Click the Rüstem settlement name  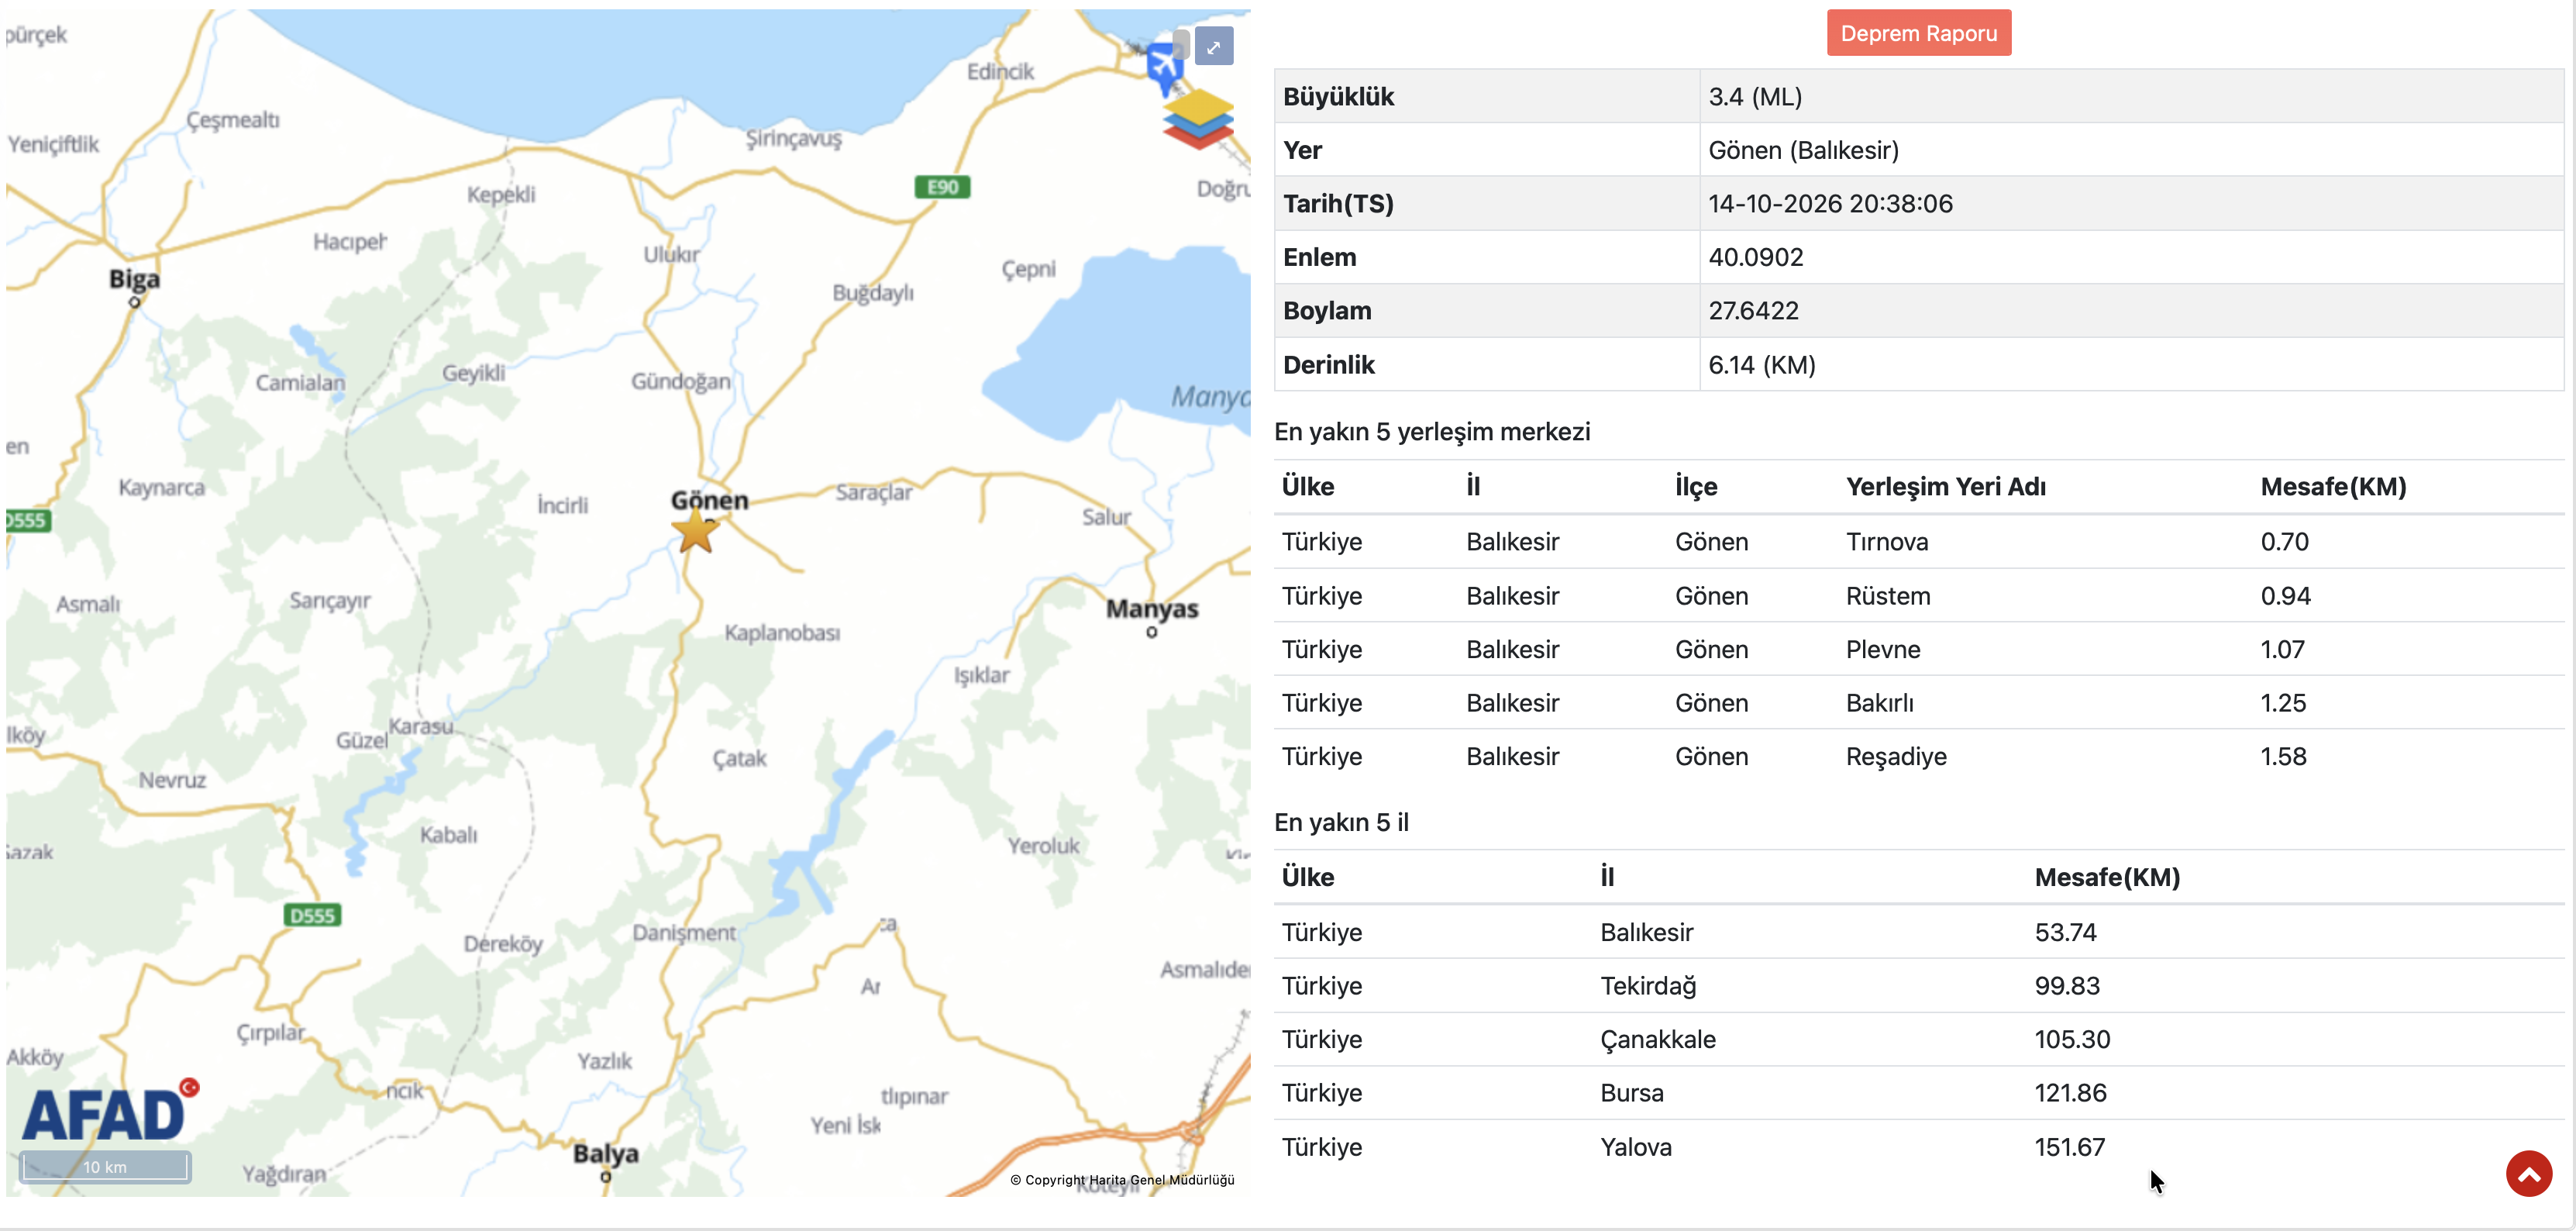1888,596
